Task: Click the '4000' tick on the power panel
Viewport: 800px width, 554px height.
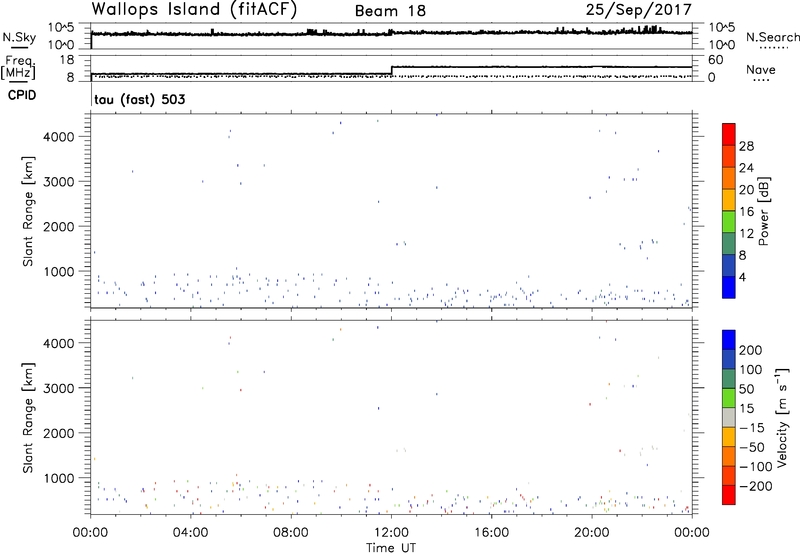Action: [x=59, y=137]
